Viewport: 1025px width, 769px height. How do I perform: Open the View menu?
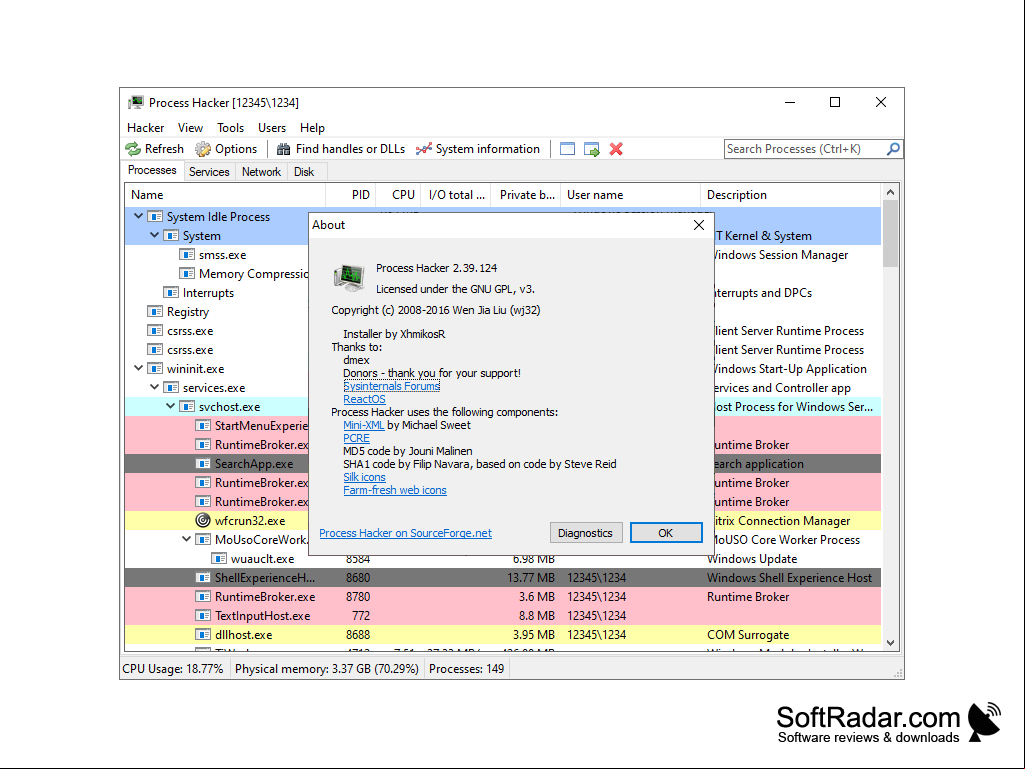pos(190,128)
